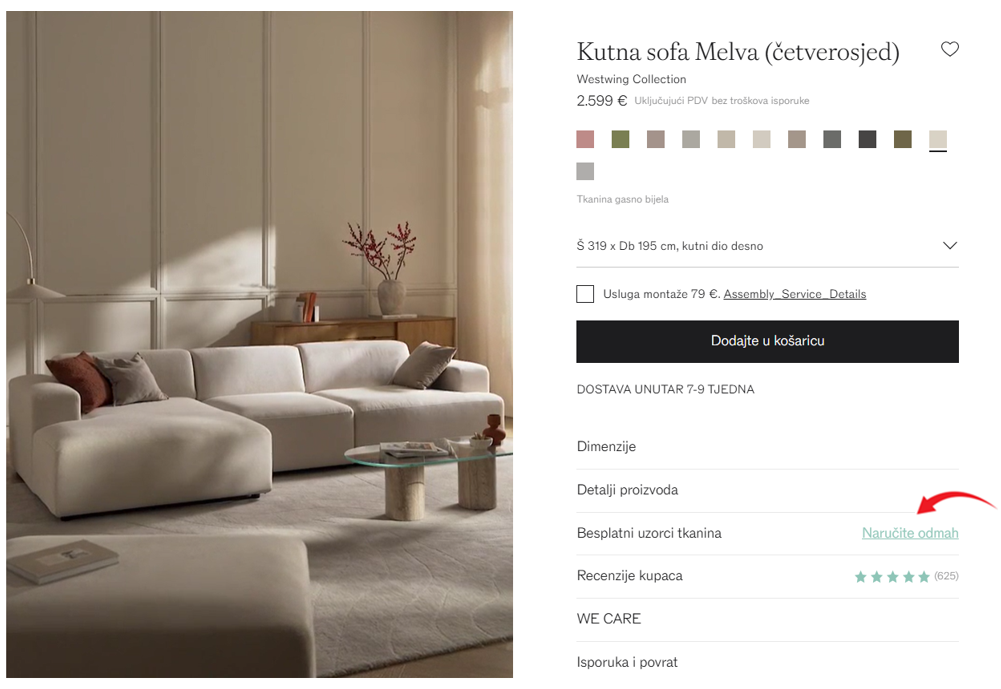Viewport: 1001px width, 689px height.
Task: Select the dark grey color swatch
Action: [832, 139]
